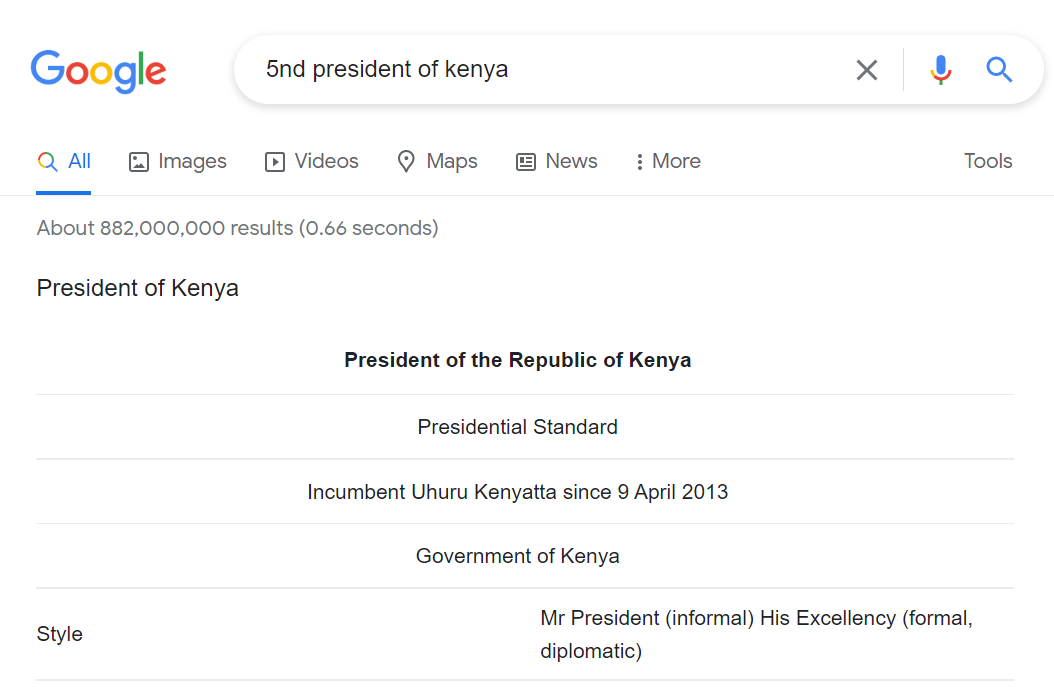Click the Images tab picture icon
This screenshot has height=688, width=1054.
pos(139,162)
